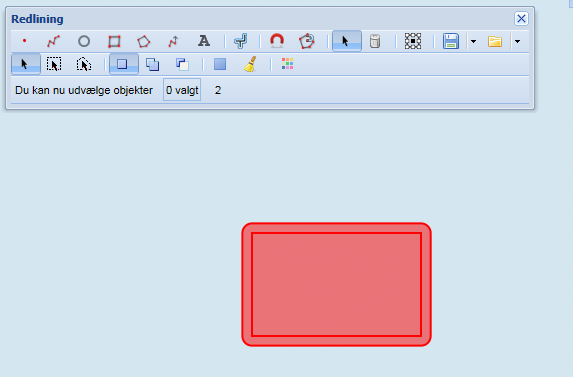
Task: Click the '0 valgt' selection counter
Action: (182, 90)
